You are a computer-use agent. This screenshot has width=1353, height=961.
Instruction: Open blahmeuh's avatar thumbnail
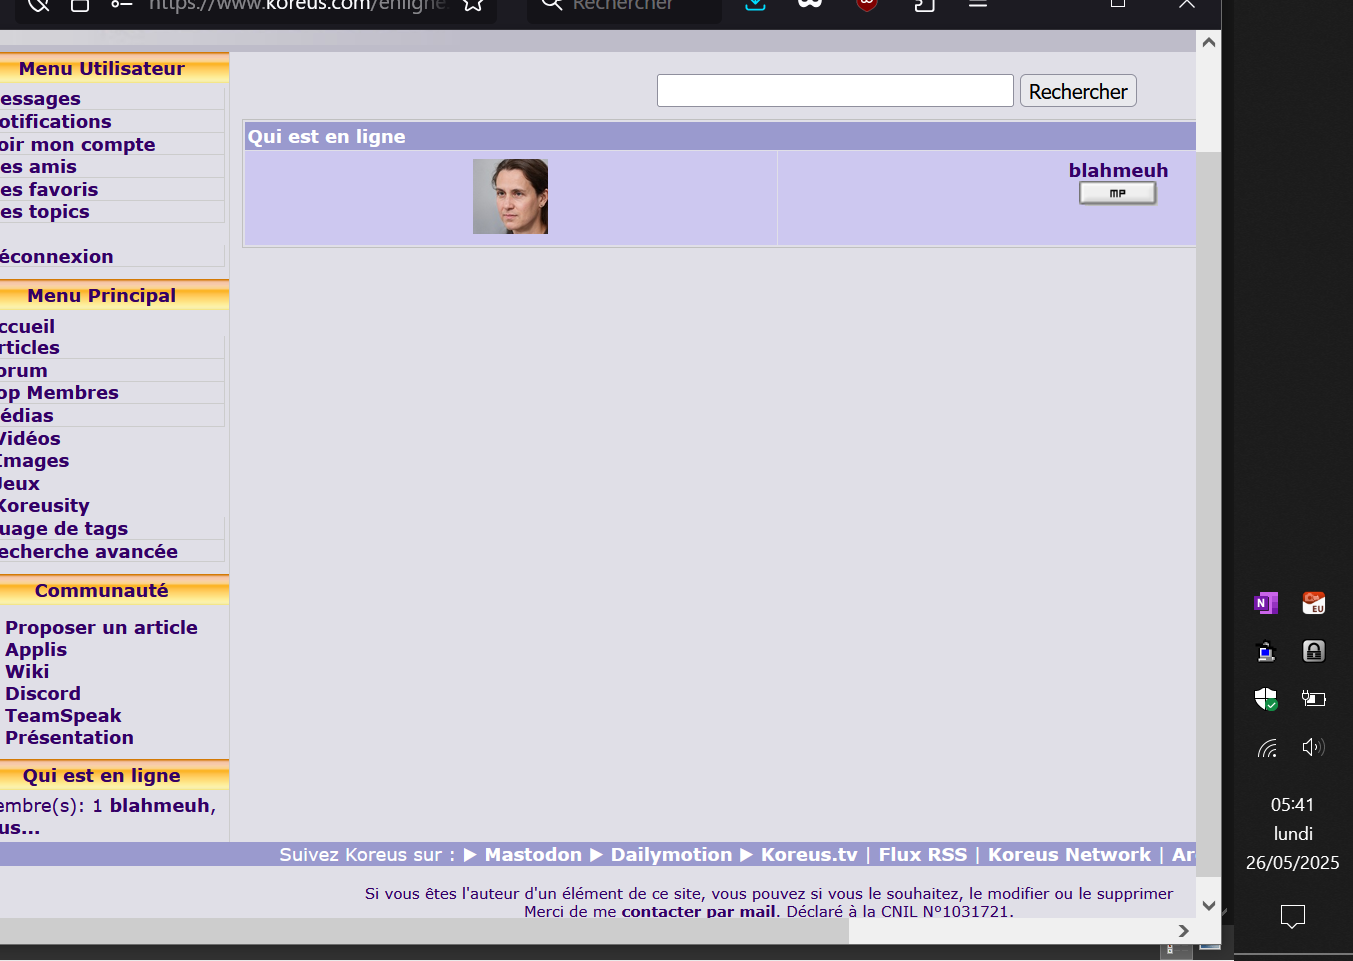coord(510,196)
